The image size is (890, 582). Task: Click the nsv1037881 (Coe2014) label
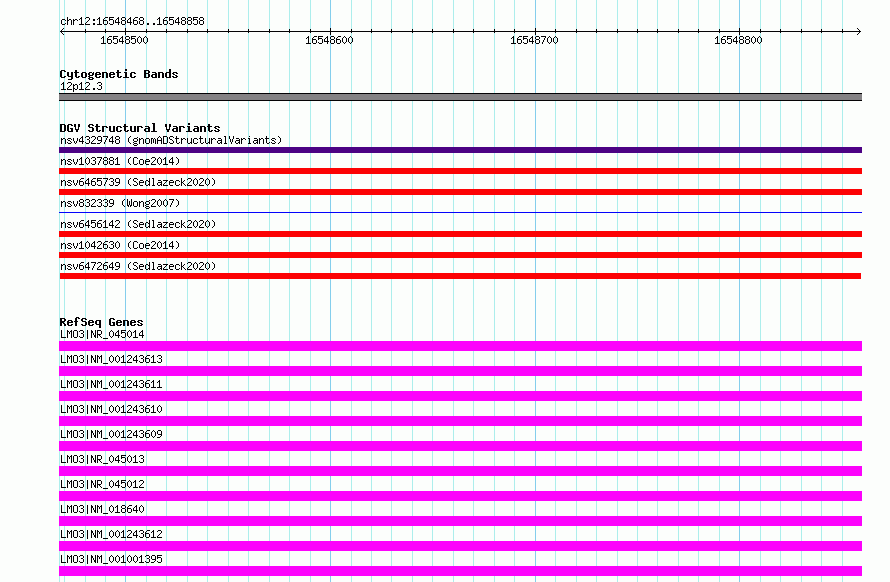coord(120,161)
